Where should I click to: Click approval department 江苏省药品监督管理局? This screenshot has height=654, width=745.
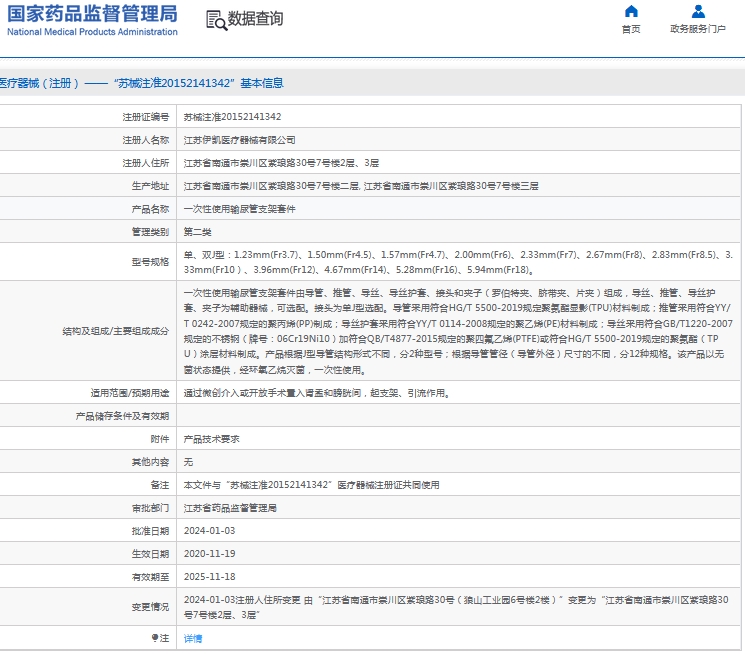click(230, 508)
